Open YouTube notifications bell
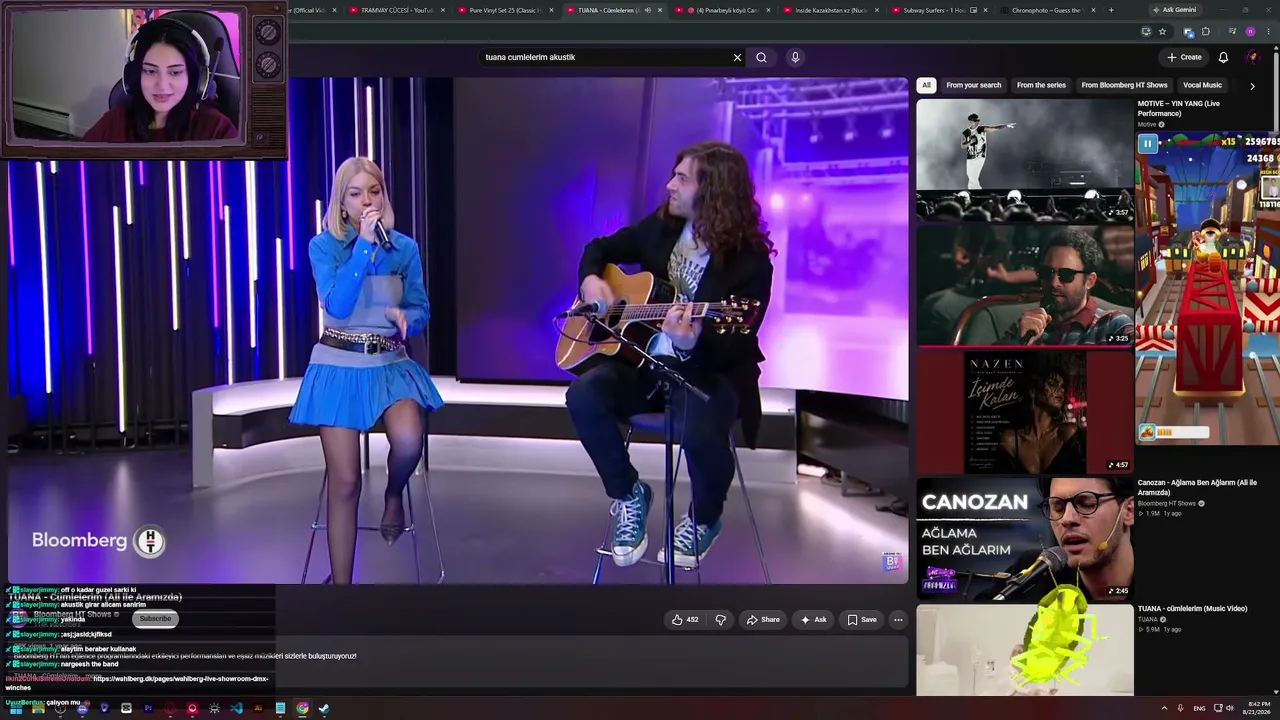The image size is (1280, 720). 1223,57
